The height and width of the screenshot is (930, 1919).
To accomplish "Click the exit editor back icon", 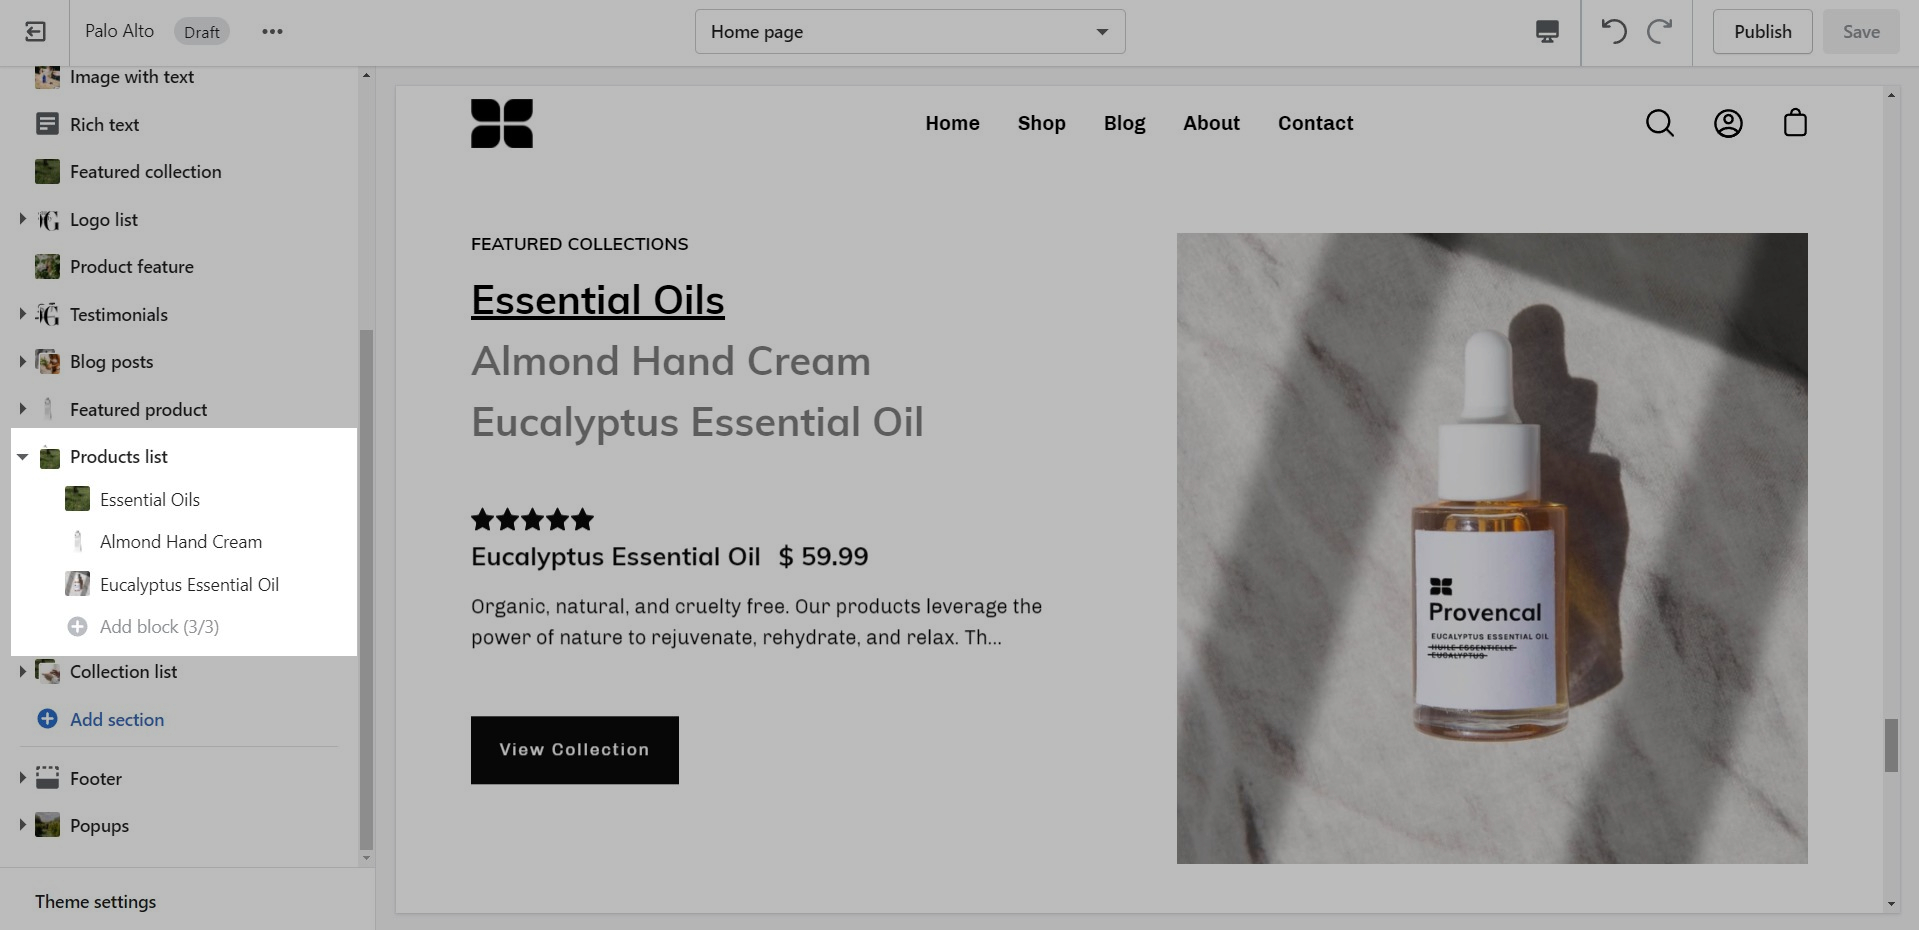I will [x=35, y=32].
